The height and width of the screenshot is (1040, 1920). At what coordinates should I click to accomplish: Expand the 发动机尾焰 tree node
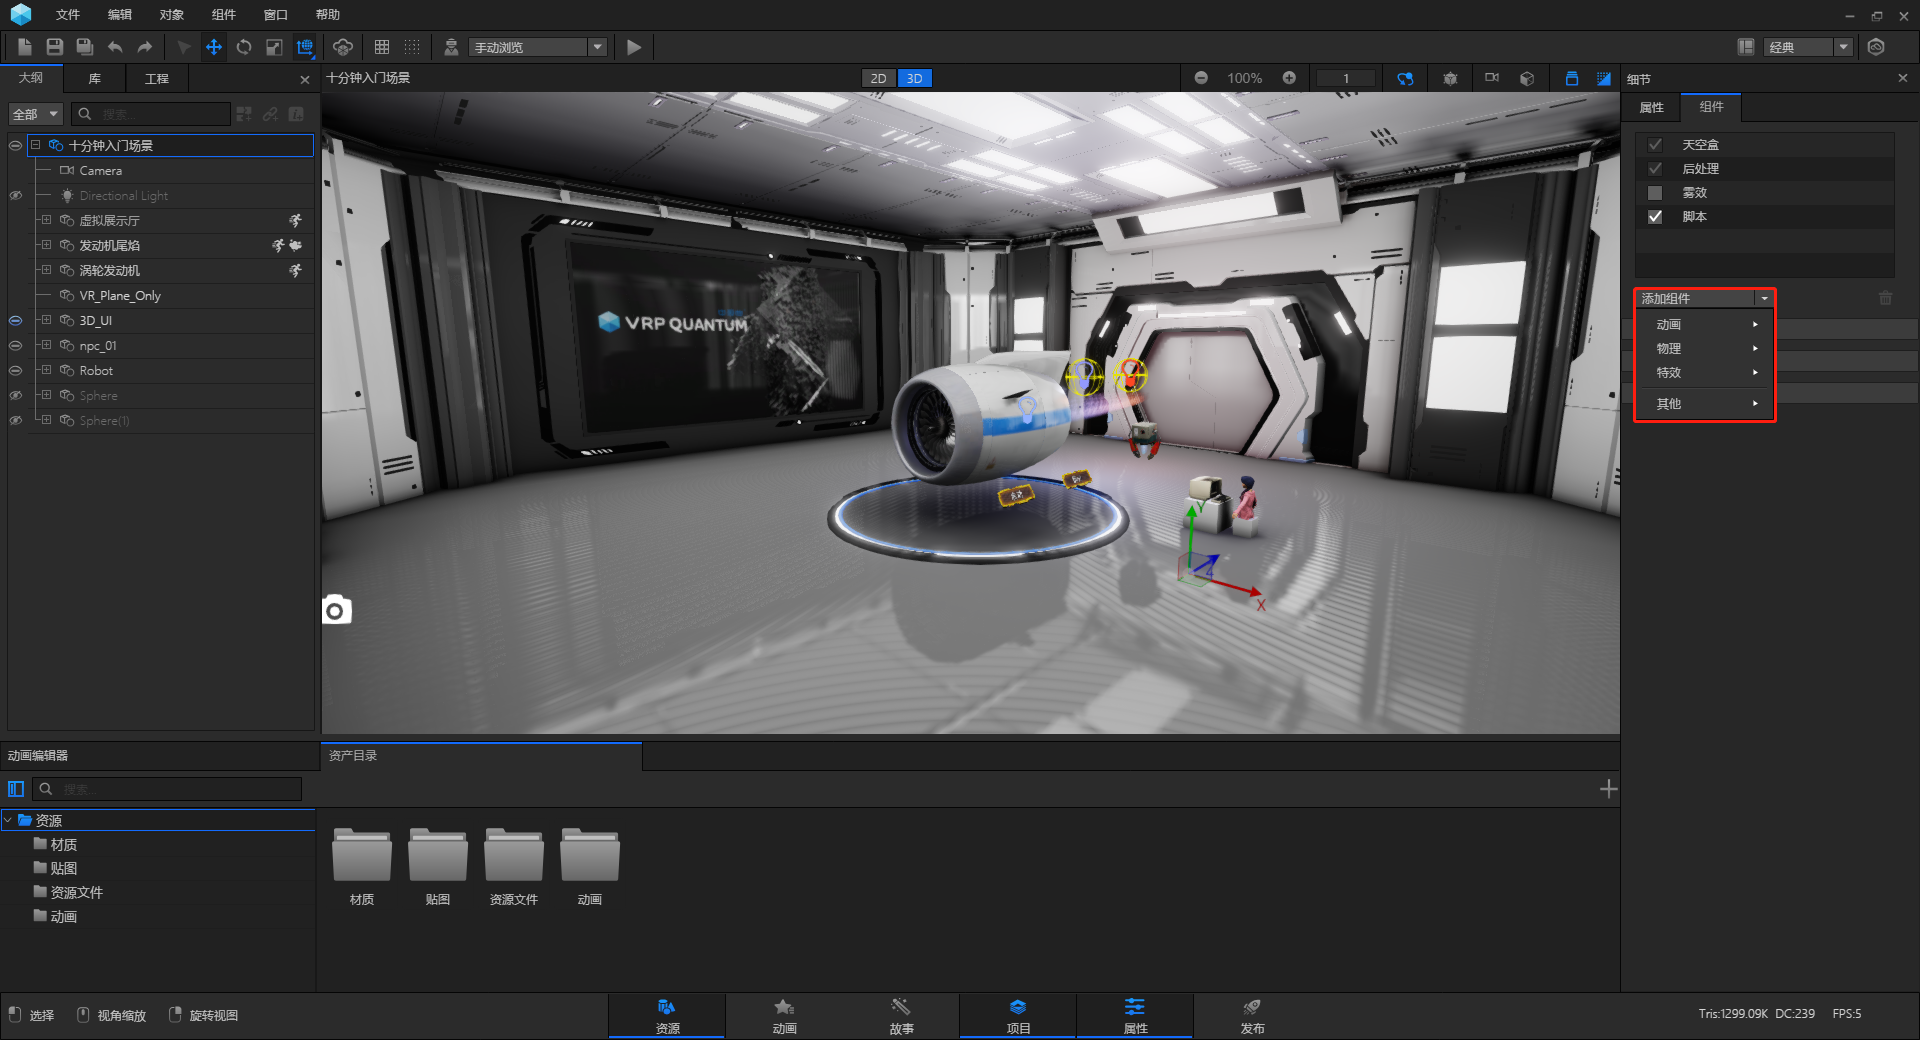(x=46, y=245)
